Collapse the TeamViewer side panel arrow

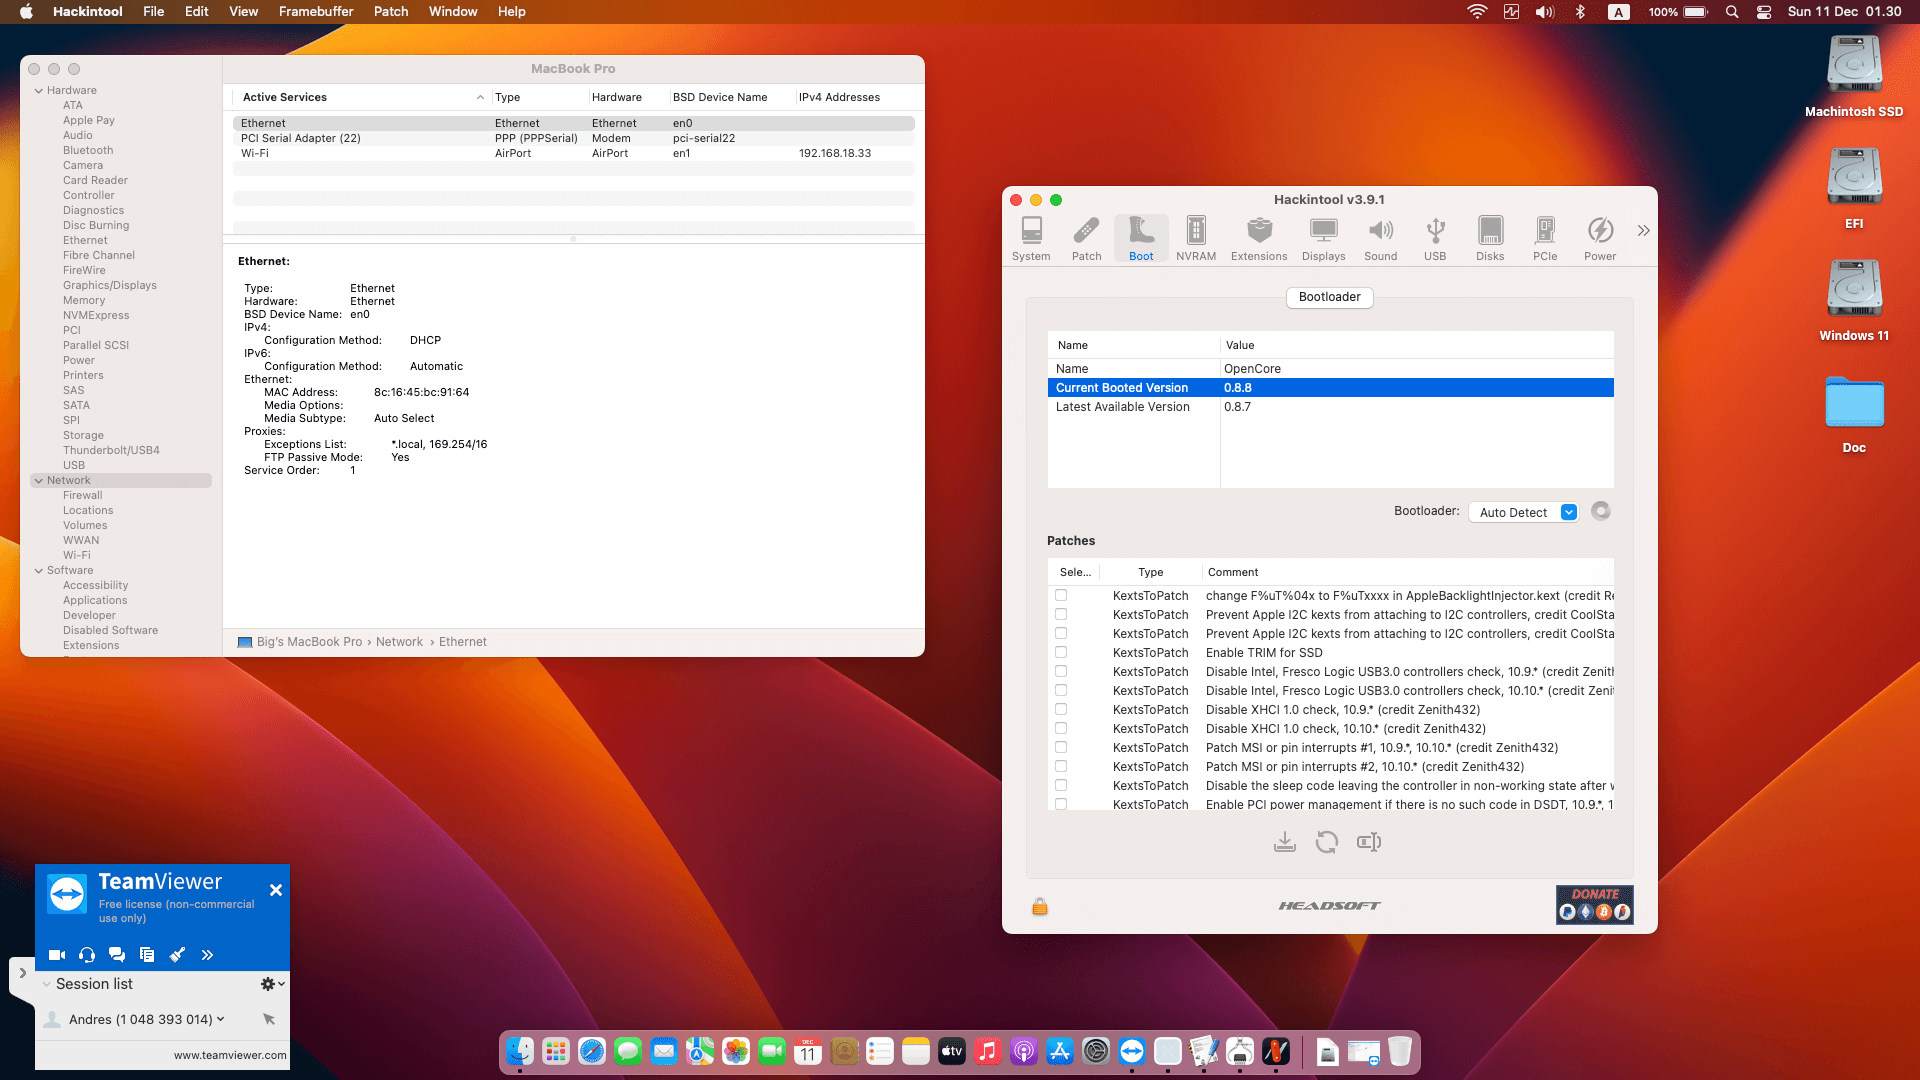tap(23, 973)
